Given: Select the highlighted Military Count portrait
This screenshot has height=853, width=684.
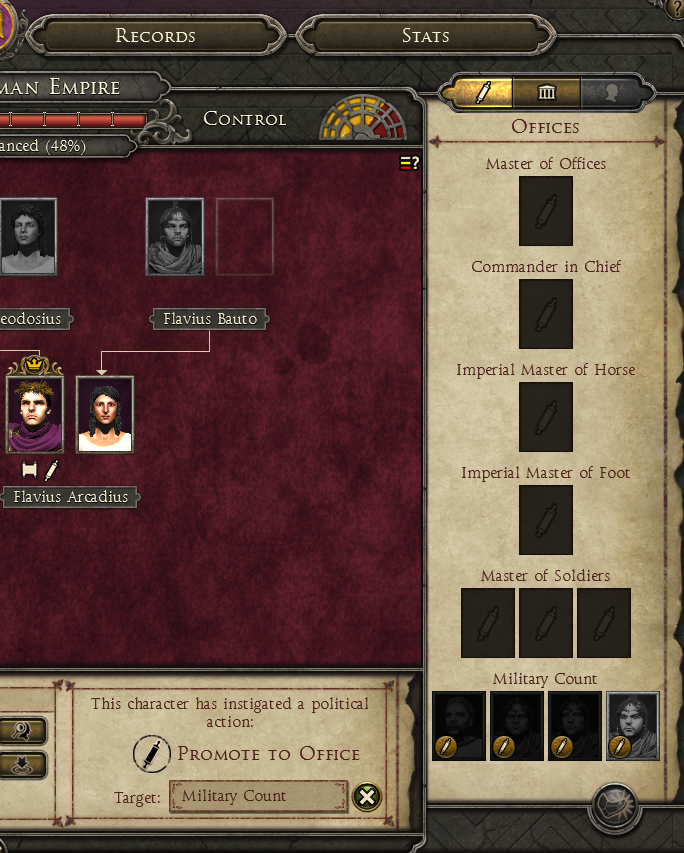Looking at the screenshot, I should (x=633, y=726).
